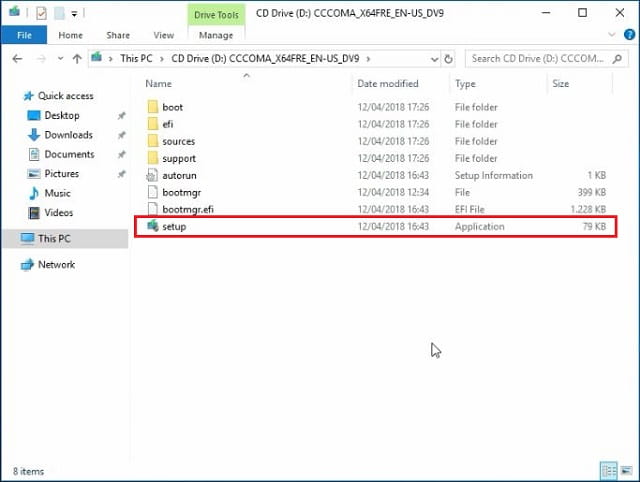The image size is (640, 482).
Task: Click the boot folder name
Action: 172,107
